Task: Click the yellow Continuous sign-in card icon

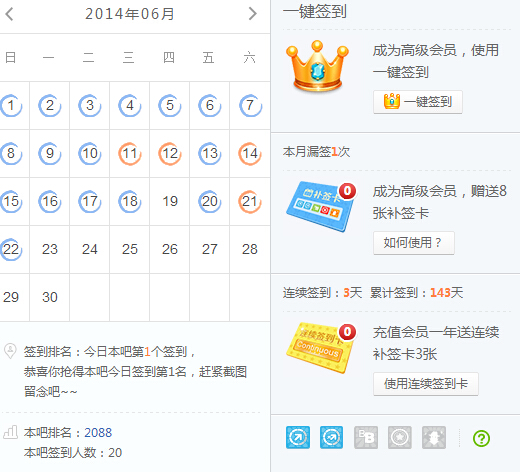Action: coord(321,348)
